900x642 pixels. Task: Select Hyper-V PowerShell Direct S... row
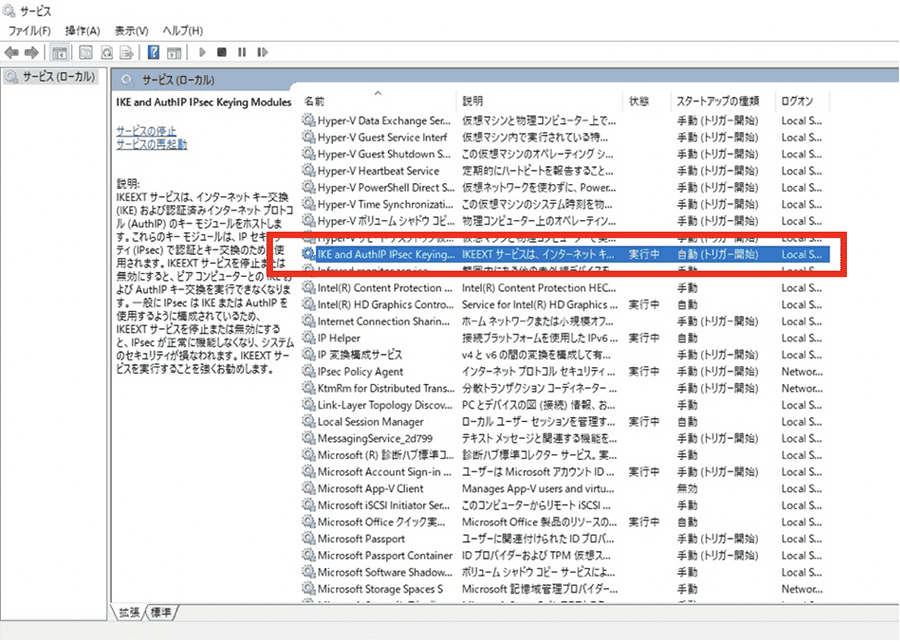566,187
